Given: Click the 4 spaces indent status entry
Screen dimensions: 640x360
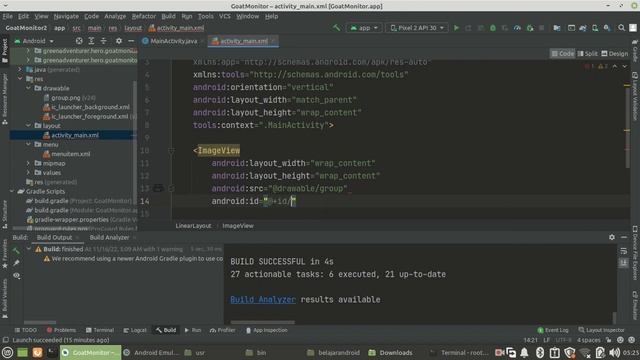Looking at the screenshot, I should click(x=588, y=340).
